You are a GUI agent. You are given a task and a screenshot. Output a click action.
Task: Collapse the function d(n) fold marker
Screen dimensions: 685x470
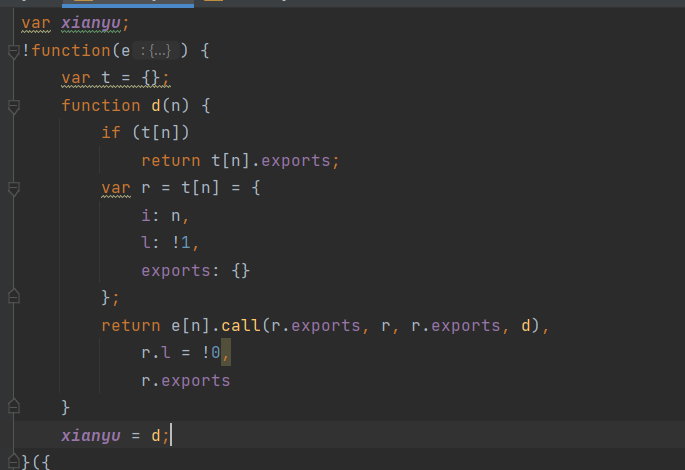click(13, 105)
